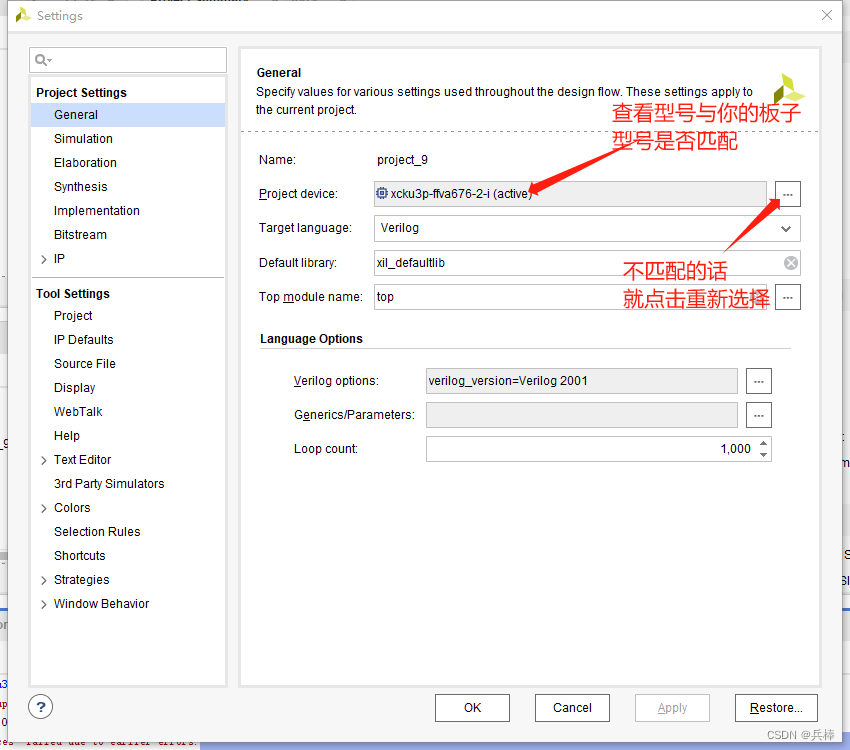The height and width of the screenshot is (750, 850).
Task: Click the Generics/Parameters field
Action: (582, 415)
